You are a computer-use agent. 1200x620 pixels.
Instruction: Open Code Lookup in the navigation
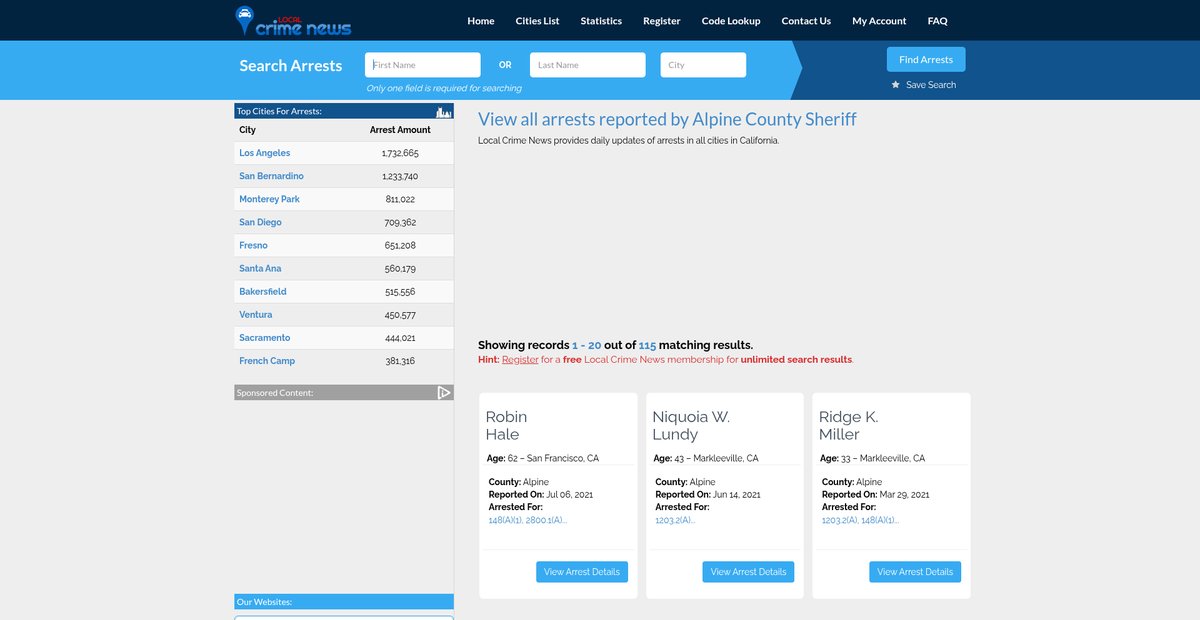(731, 21)
